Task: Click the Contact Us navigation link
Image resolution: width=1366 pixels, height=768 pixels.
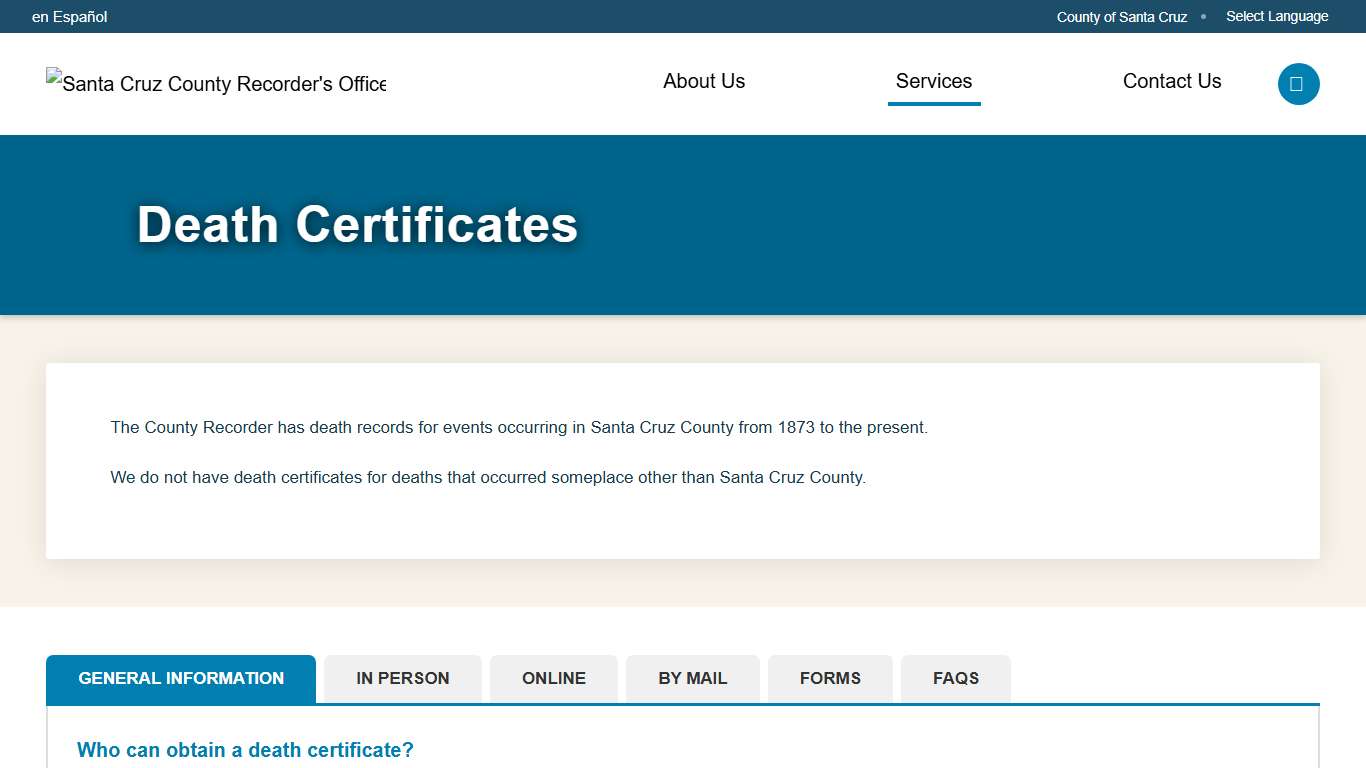Action: pyautogui.click(x=1171, y=81)
